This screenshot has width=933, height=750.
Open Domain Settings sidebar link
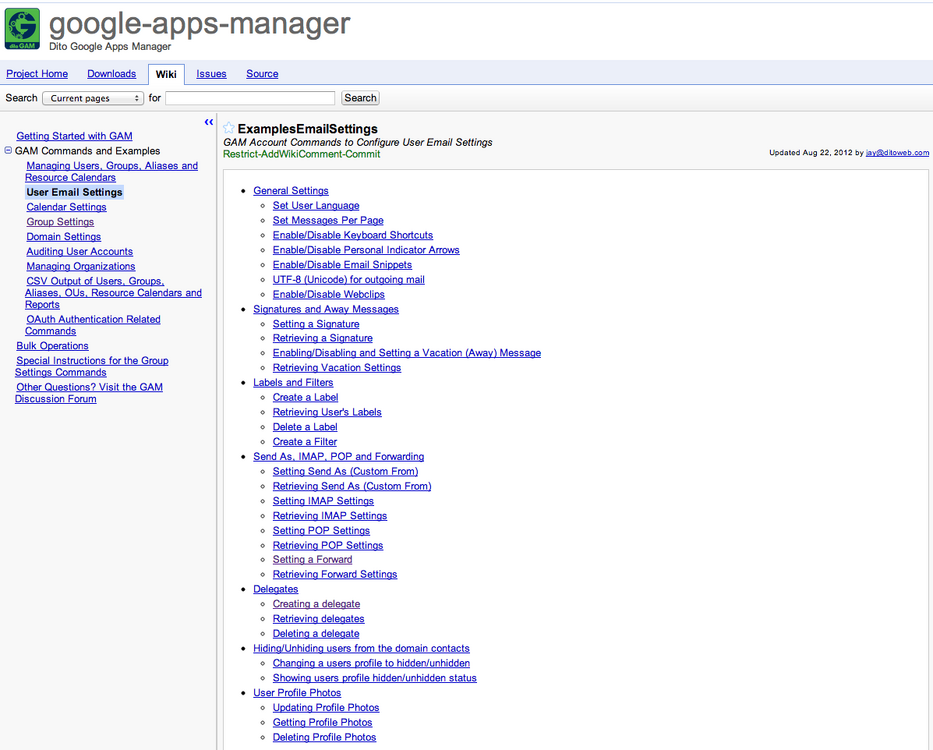pos(64,237)
